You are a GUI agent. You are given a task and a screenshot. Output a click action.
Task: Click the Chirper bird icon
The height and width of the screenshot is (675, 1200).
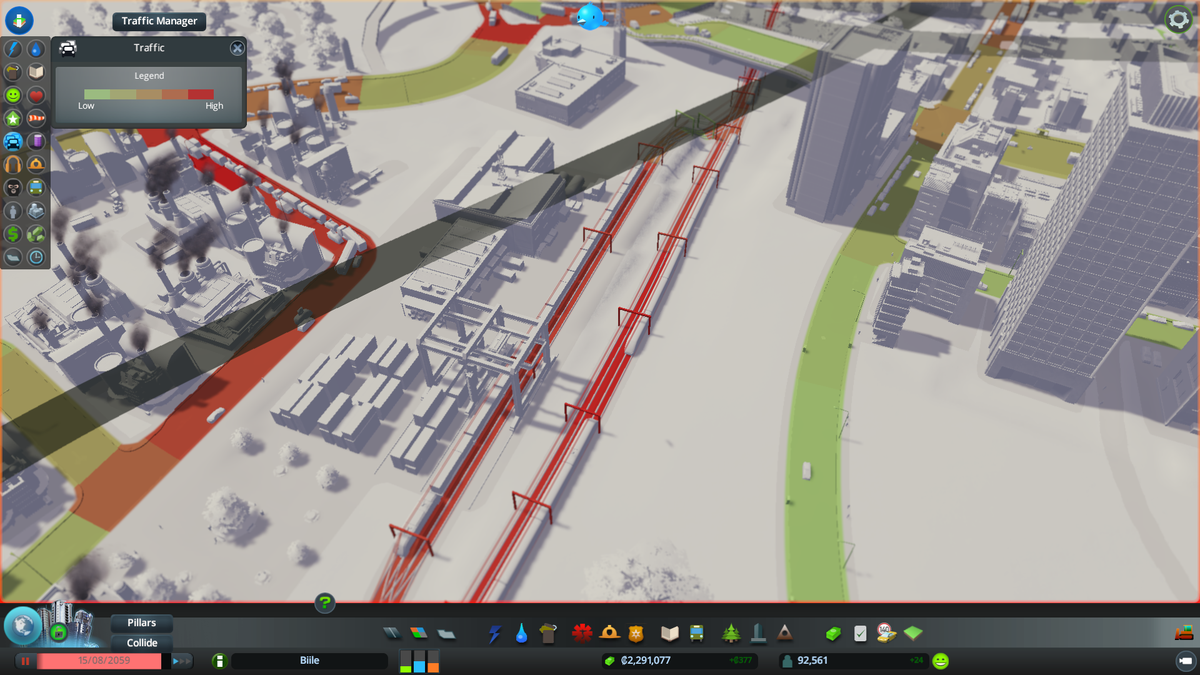pyautogui.click(x=590, y=16)
